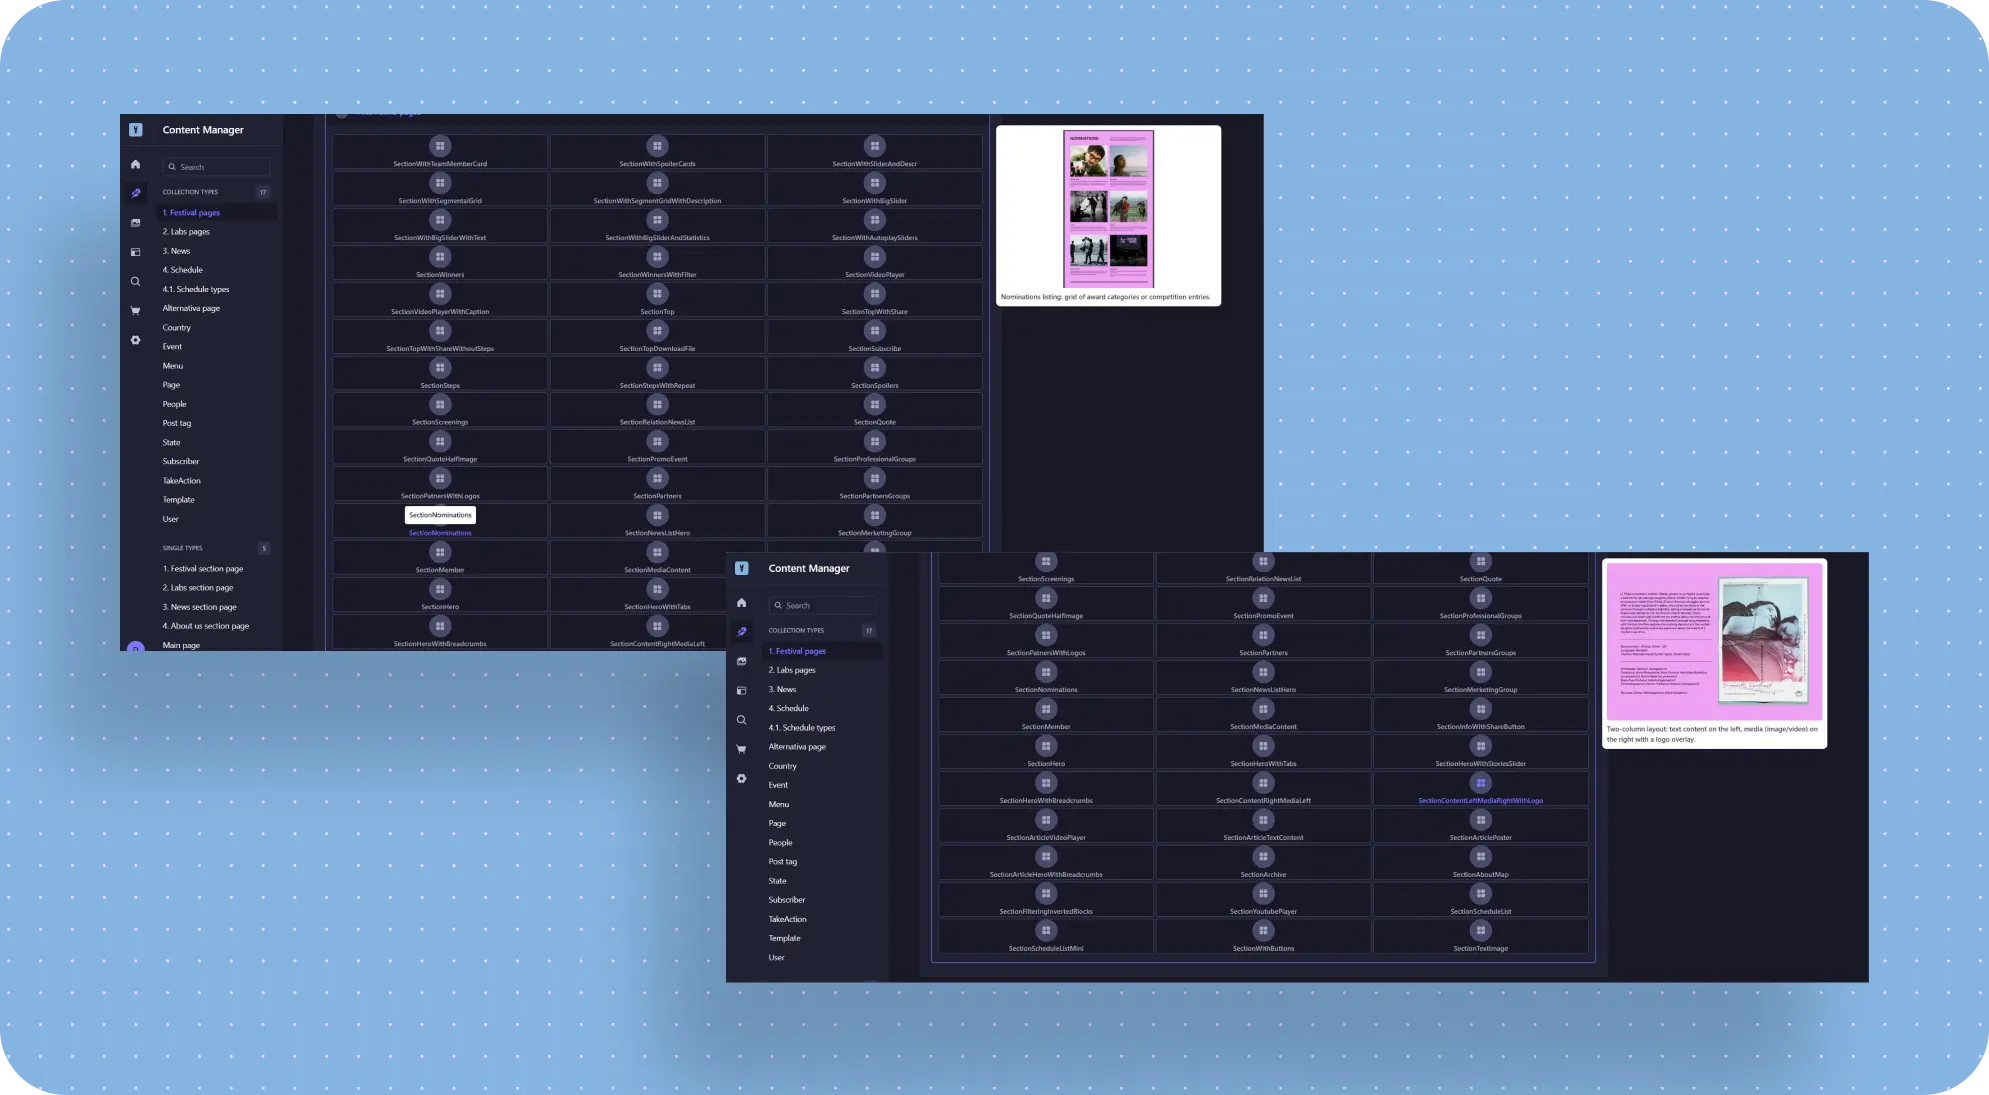Click the Nominations preview thumbnail image

coord(1108,209)
